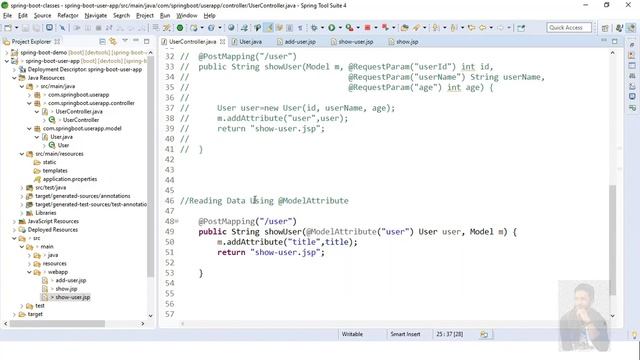Click the Run Last Tool coverage icon

(x=349, y=28)
